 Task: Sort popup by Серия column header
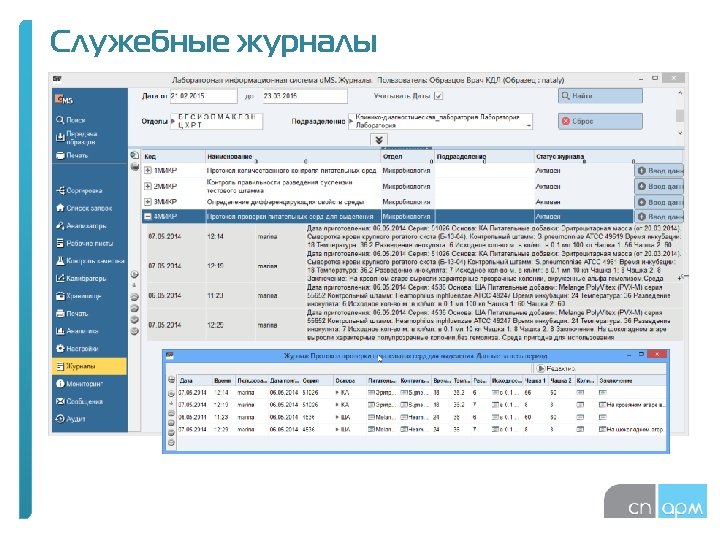tap(317, 381)
